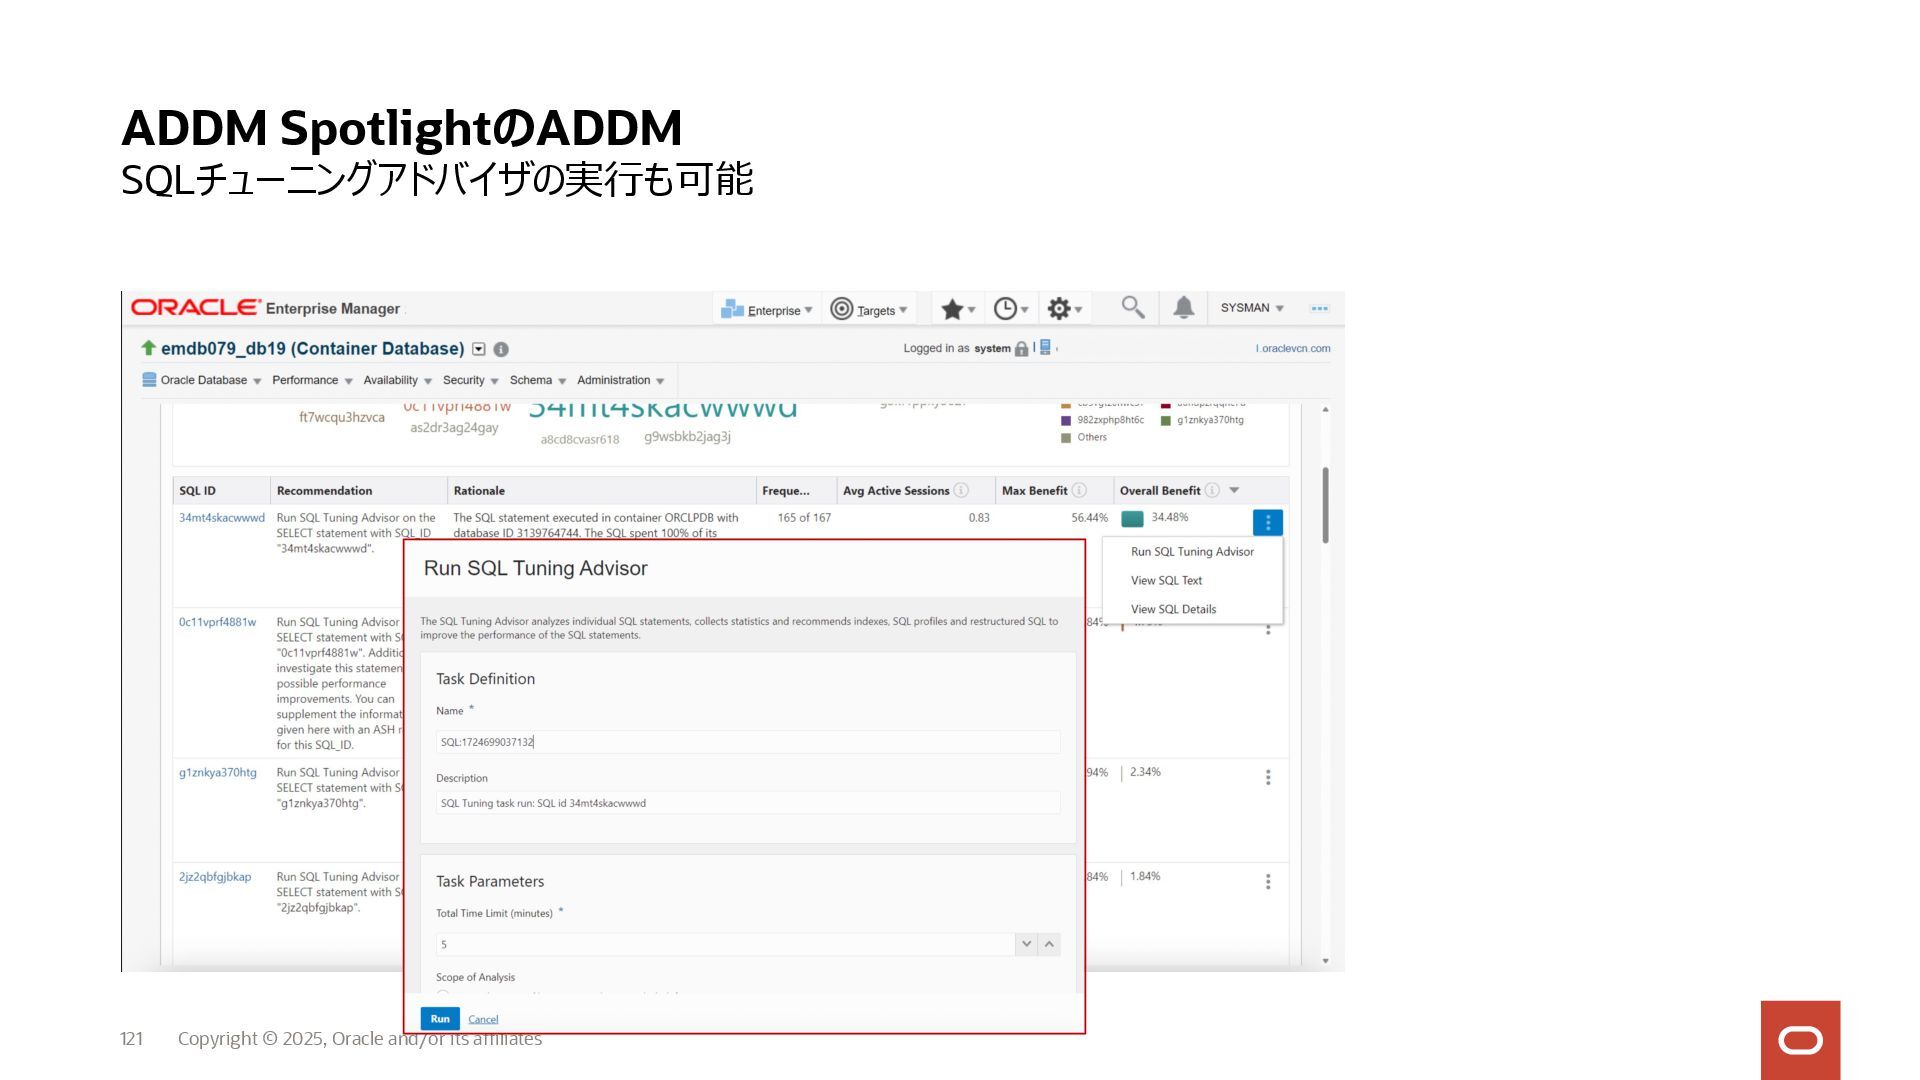Screen dimensions: 1920x1080
Task: Click the Oracle Enterprise Manager logo
Action: [266, 308]
